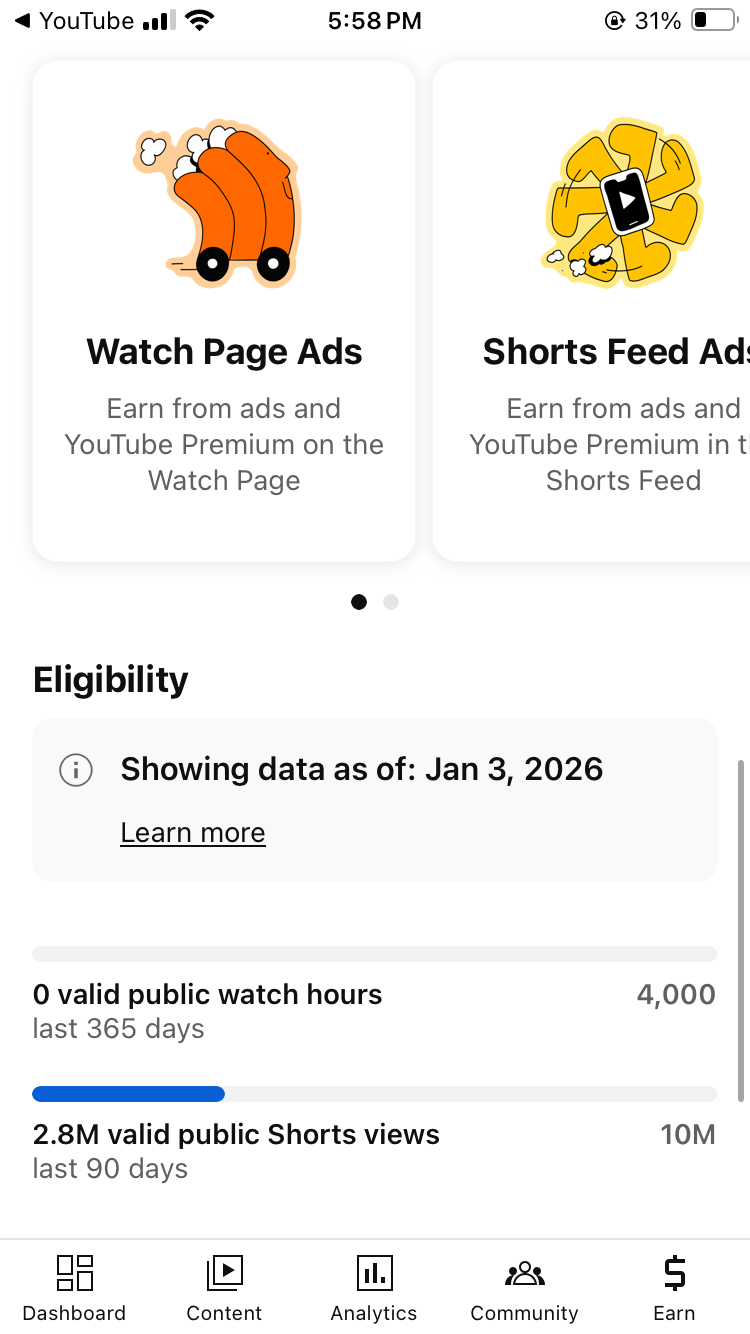Select the second carousel page dot
The height and width of the screenshot is (1334, 750).
(391, 602)
